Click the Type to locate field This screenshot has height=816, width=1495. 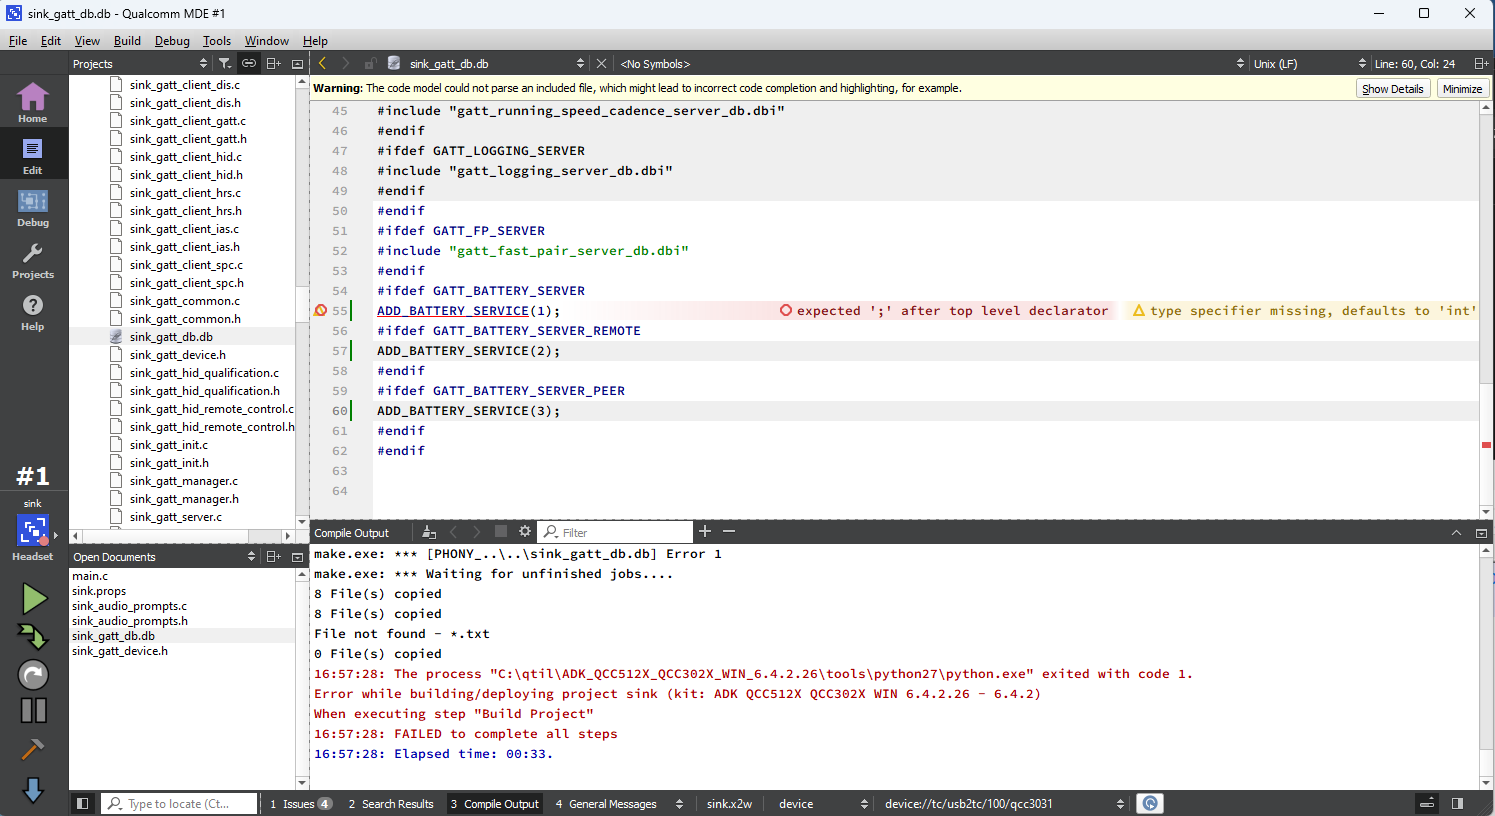[x=179, y=804]
